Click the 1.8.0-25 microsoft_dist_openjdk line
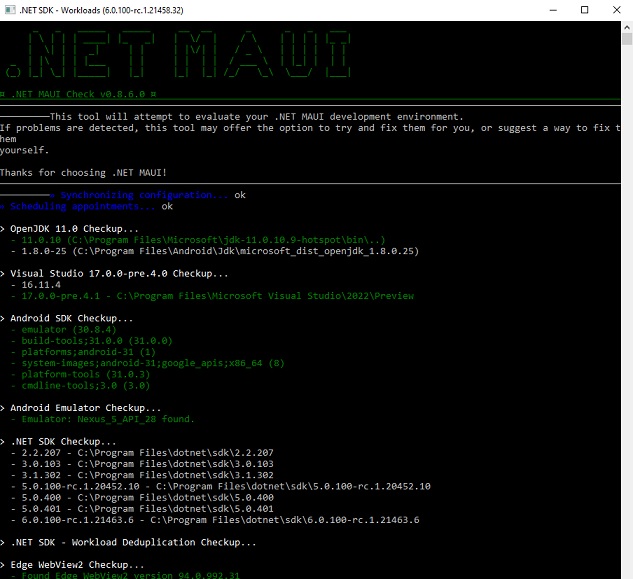The width and height of the screenshot is (633, 579). (215, 251)
